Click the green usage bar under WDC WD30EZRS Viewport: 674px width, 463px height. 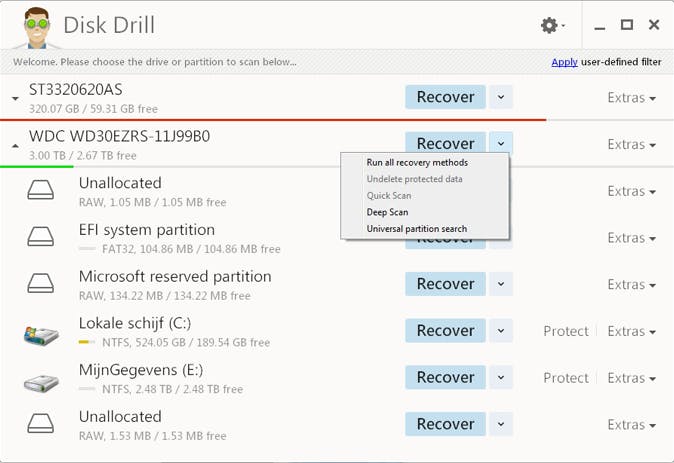click(37, 167)
